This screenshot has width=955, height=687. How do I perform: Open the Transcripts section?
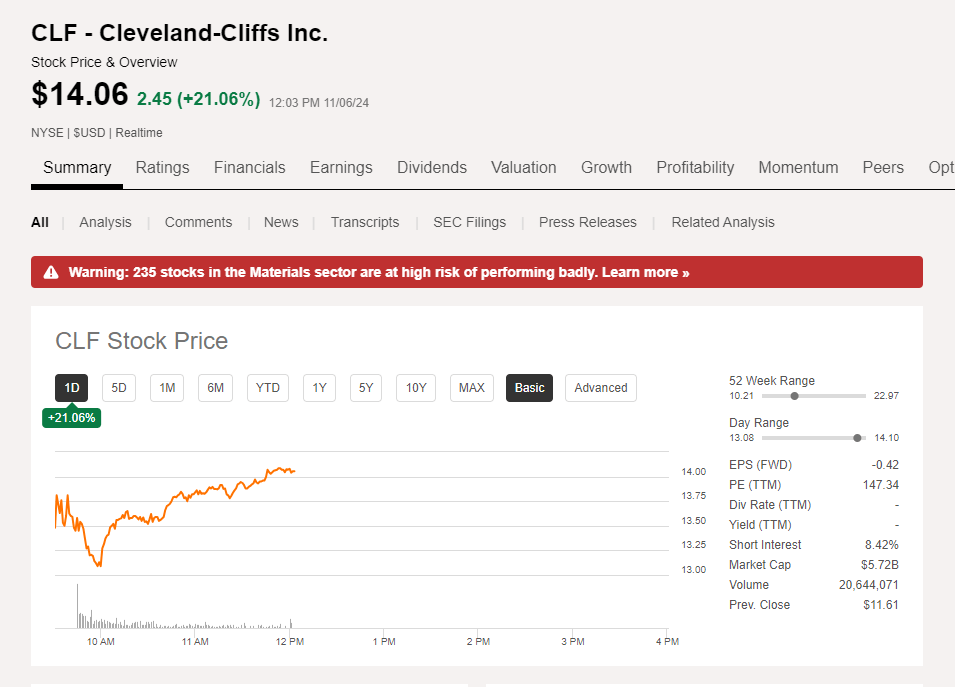pos(364,222)
